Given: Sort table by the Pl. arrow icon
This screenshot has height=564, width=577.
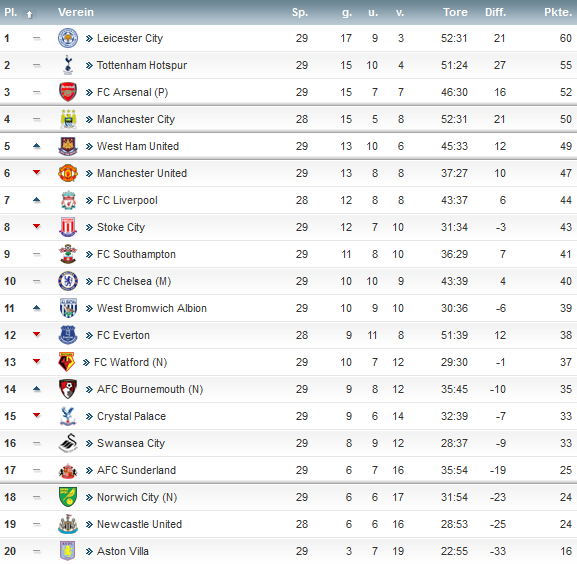Looking at the screenshot, I should [29, 14].
